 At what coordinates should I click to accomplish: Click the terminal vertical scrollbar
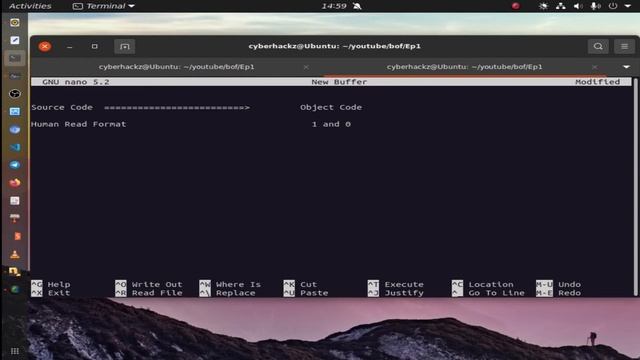[635, 187]
